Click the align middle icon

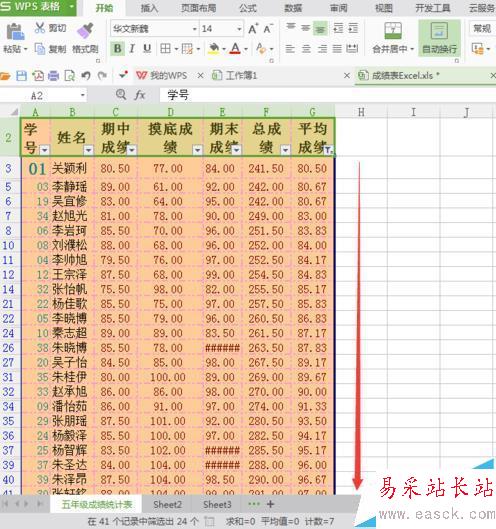(x=305, y=28)
